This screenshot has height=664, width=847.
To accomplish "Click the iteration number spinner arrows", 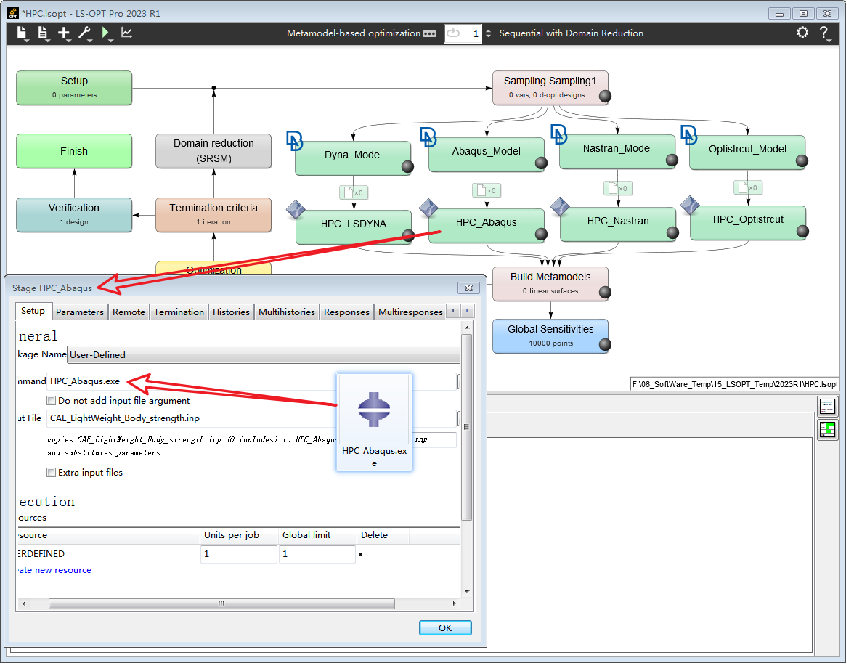I will coord(488,33).
